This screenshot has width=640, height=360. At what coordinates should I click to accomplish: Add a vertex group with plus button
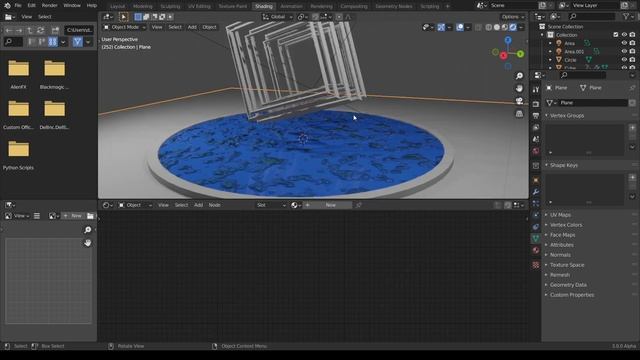pyautogui.click(x=632, y=128)
